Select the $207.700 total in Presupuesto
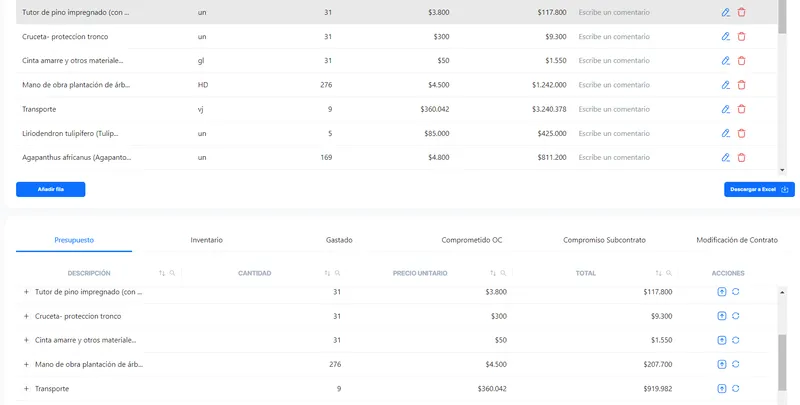The width and height of the screenshot is (800, 405). tap(658, 365)
